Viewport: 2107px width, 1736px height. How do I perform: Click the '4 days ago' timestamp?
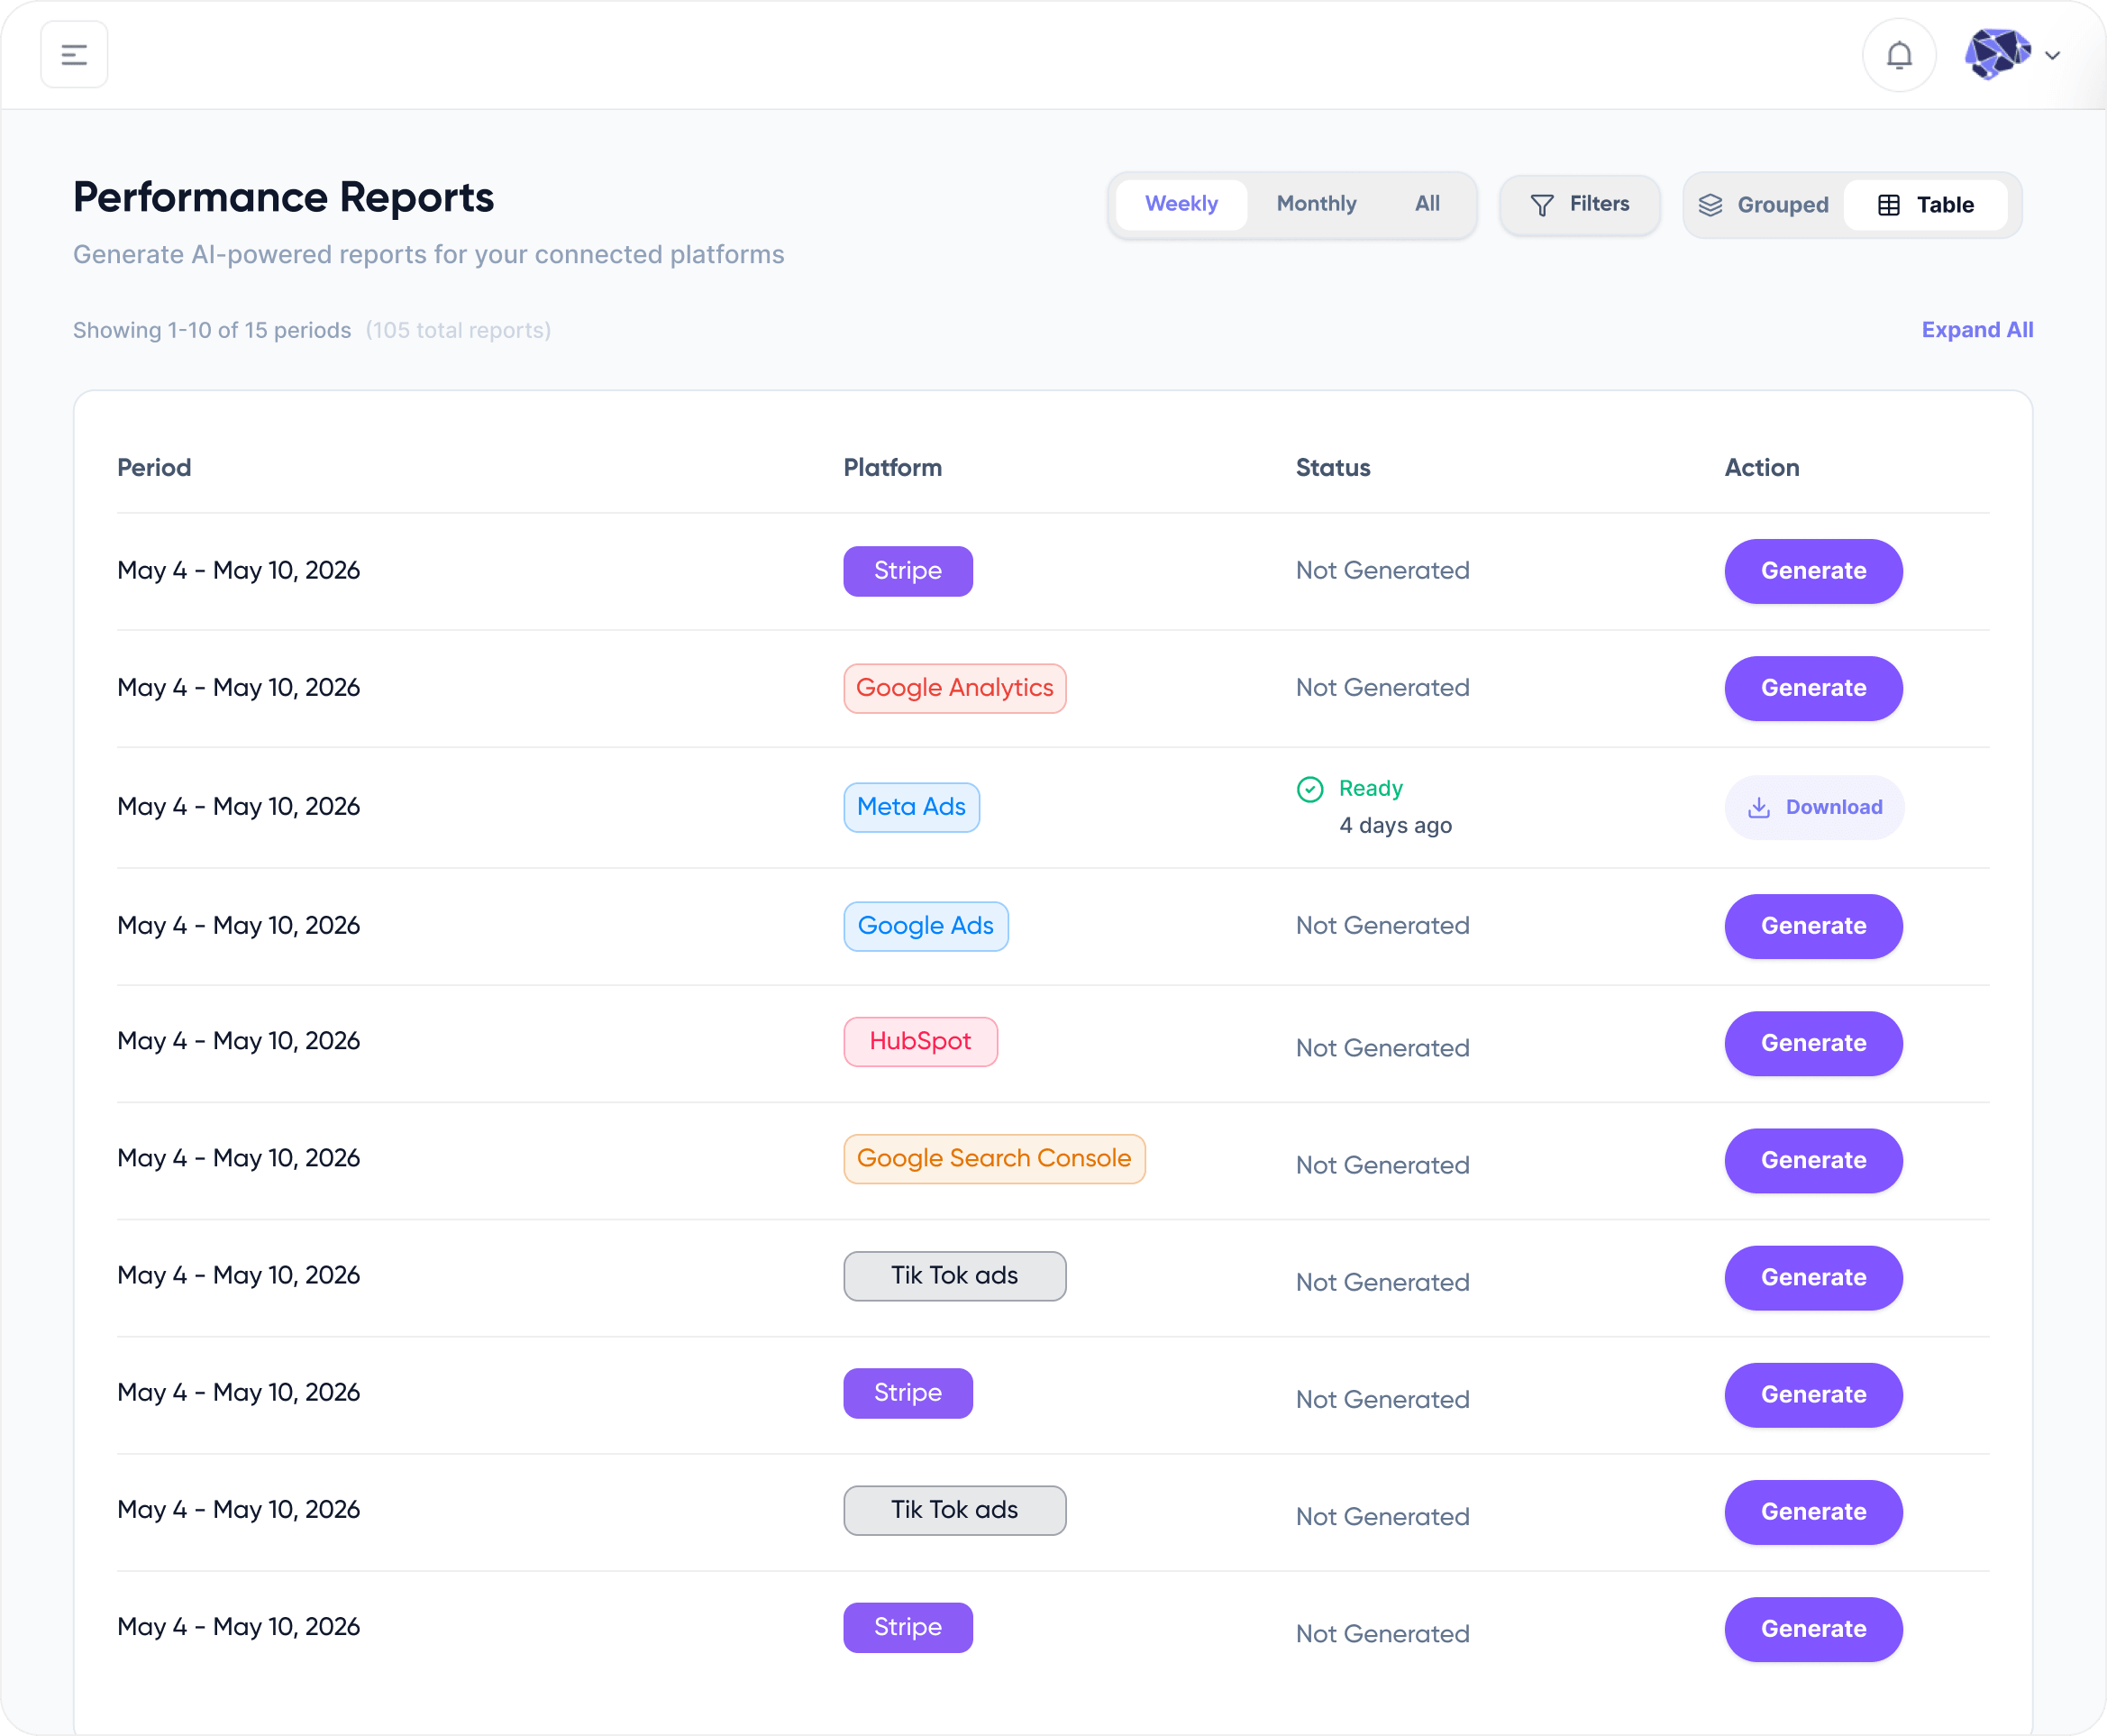click(1395, 825)
